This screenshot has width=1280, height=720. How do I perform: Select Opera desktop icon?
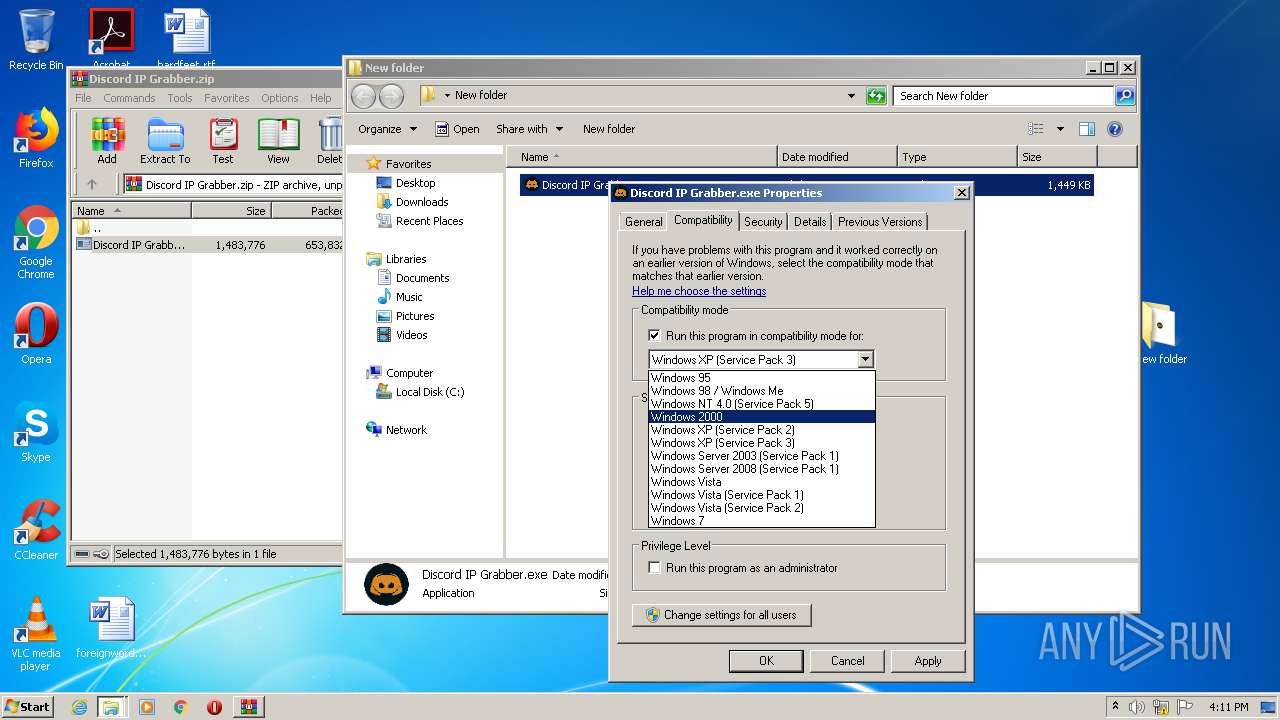tap(36, 335)
